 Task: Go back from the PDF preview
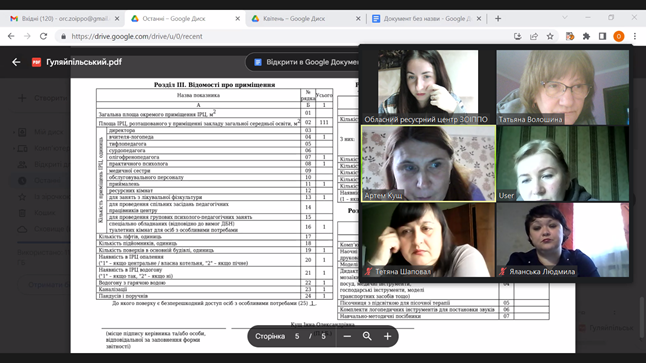16,62
